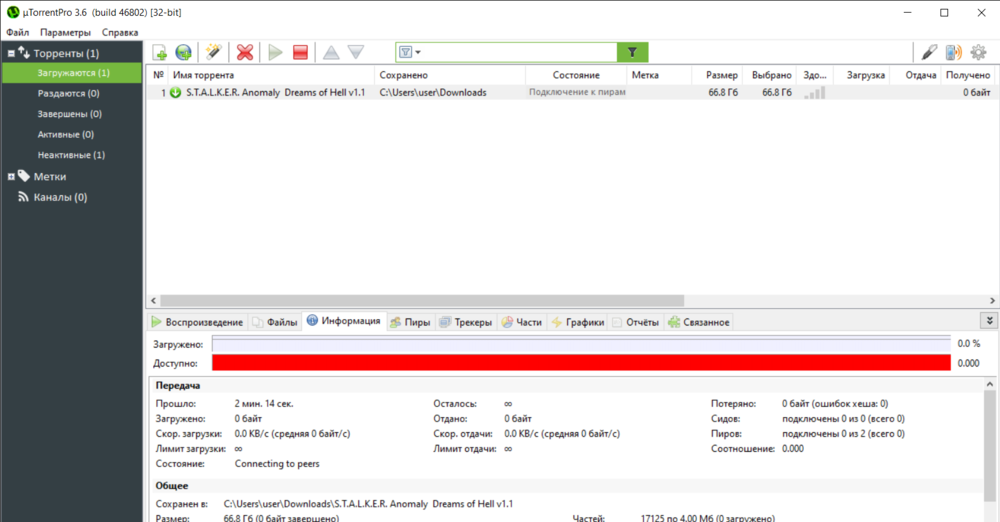The height and width of the screenshot is (522, 1000).
Task: Collapse the detail pane with double-chevron button
Action: coord(989,320)
